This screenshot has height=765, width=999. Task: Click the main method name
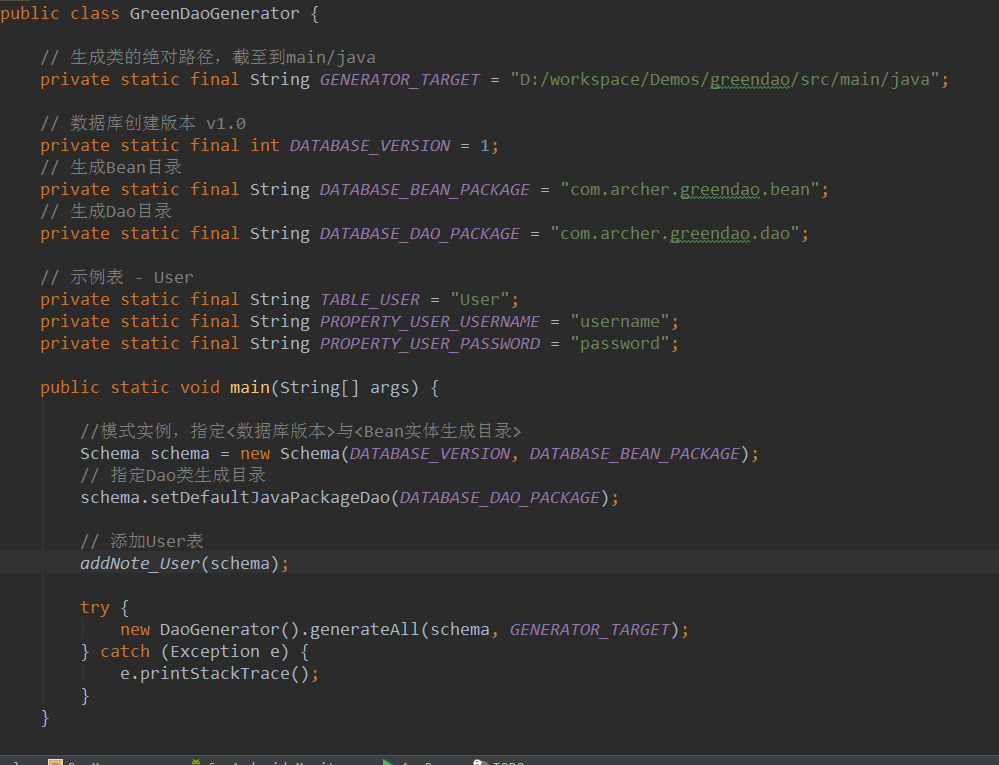click(250, 387)
